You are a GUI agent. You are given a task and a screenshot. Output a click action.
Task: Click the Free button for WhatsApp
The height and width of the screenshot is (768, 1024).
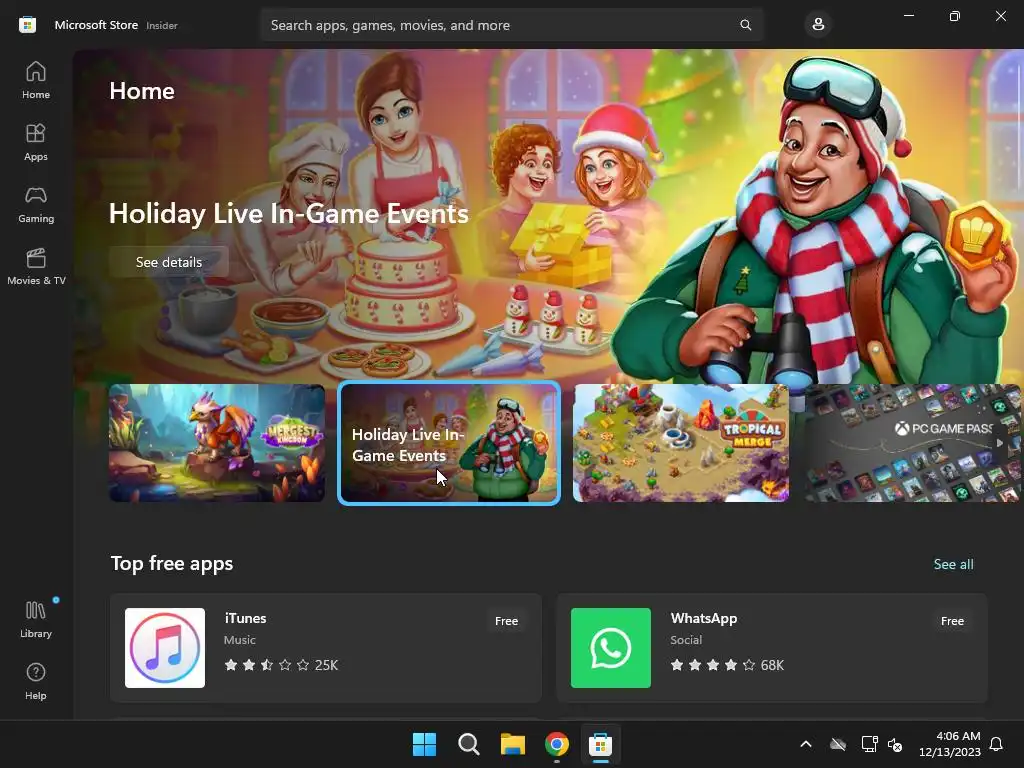point(952,621)
